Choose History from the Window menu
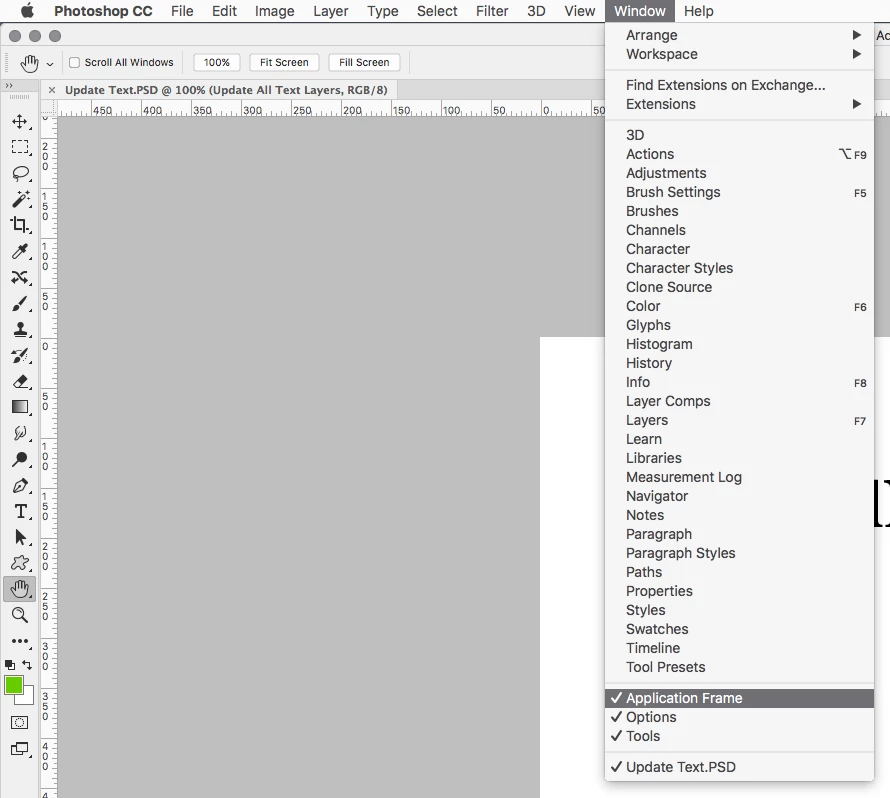The image size is (890, 798). [x=739, y=363]
